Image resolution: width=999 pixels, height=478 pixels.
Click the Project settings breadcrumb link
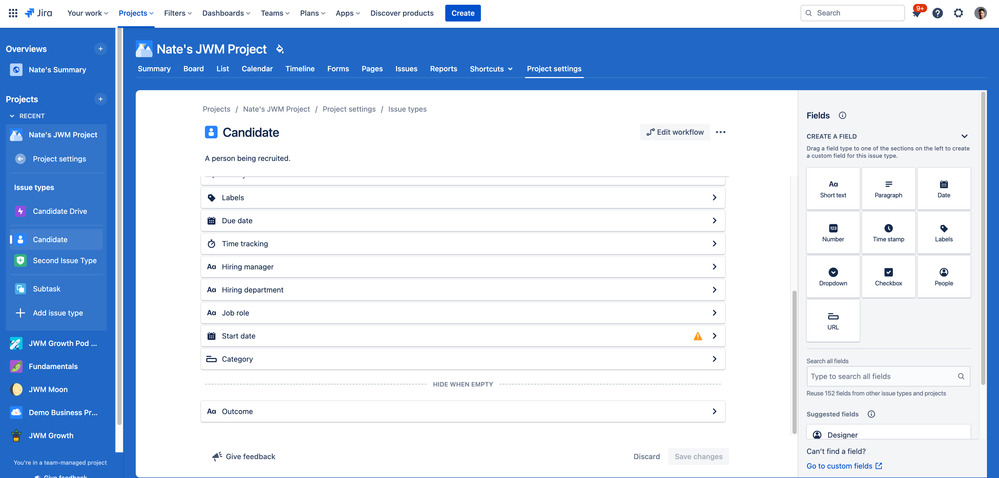[349, 109]
